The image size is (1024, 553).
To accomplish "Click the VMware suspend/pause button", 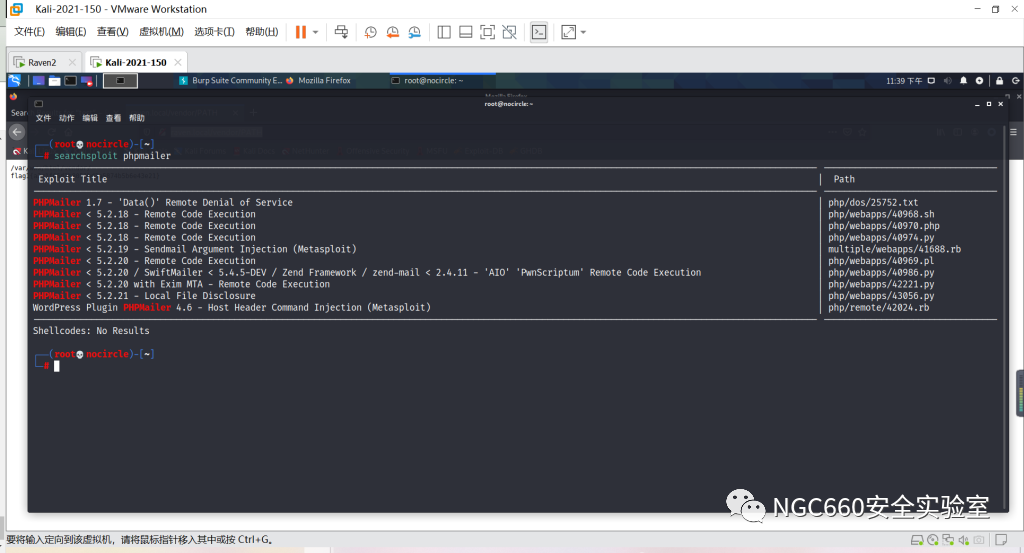I will pyautogui.click(x=300, y=32).
